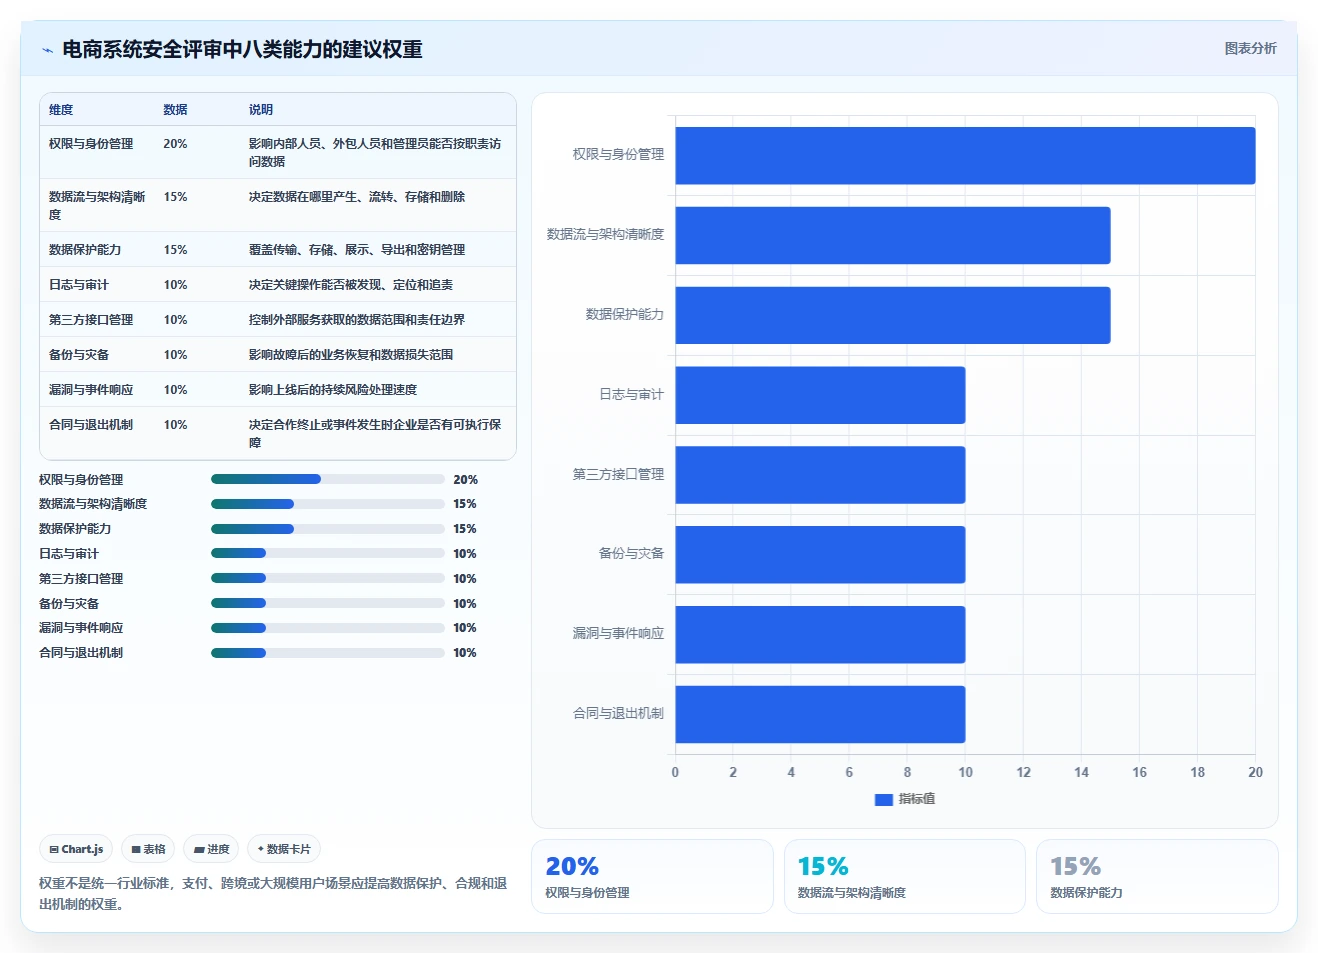Click the x-axis tick label 10
This screenshot has height=953, width=1318.
pos(965,772)
